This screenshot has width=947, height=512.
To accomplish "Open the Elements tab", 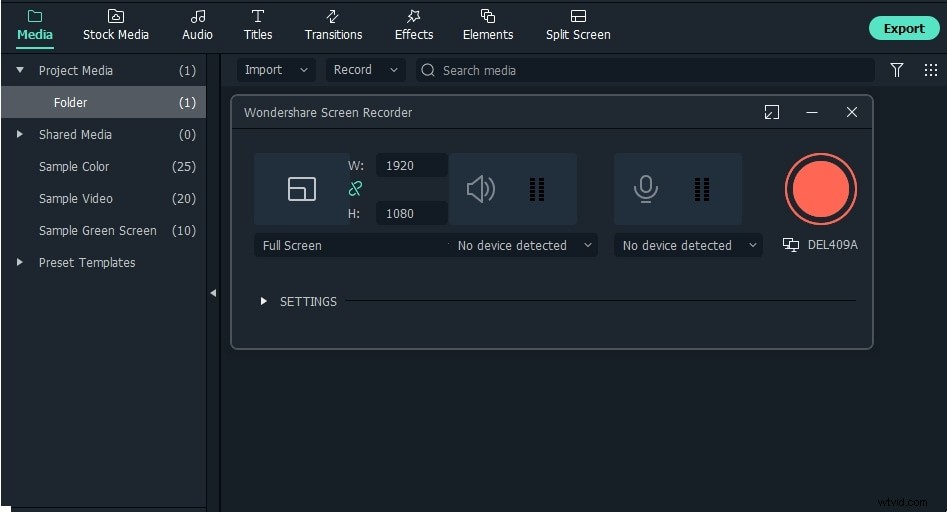I will [x=487, y=25].
